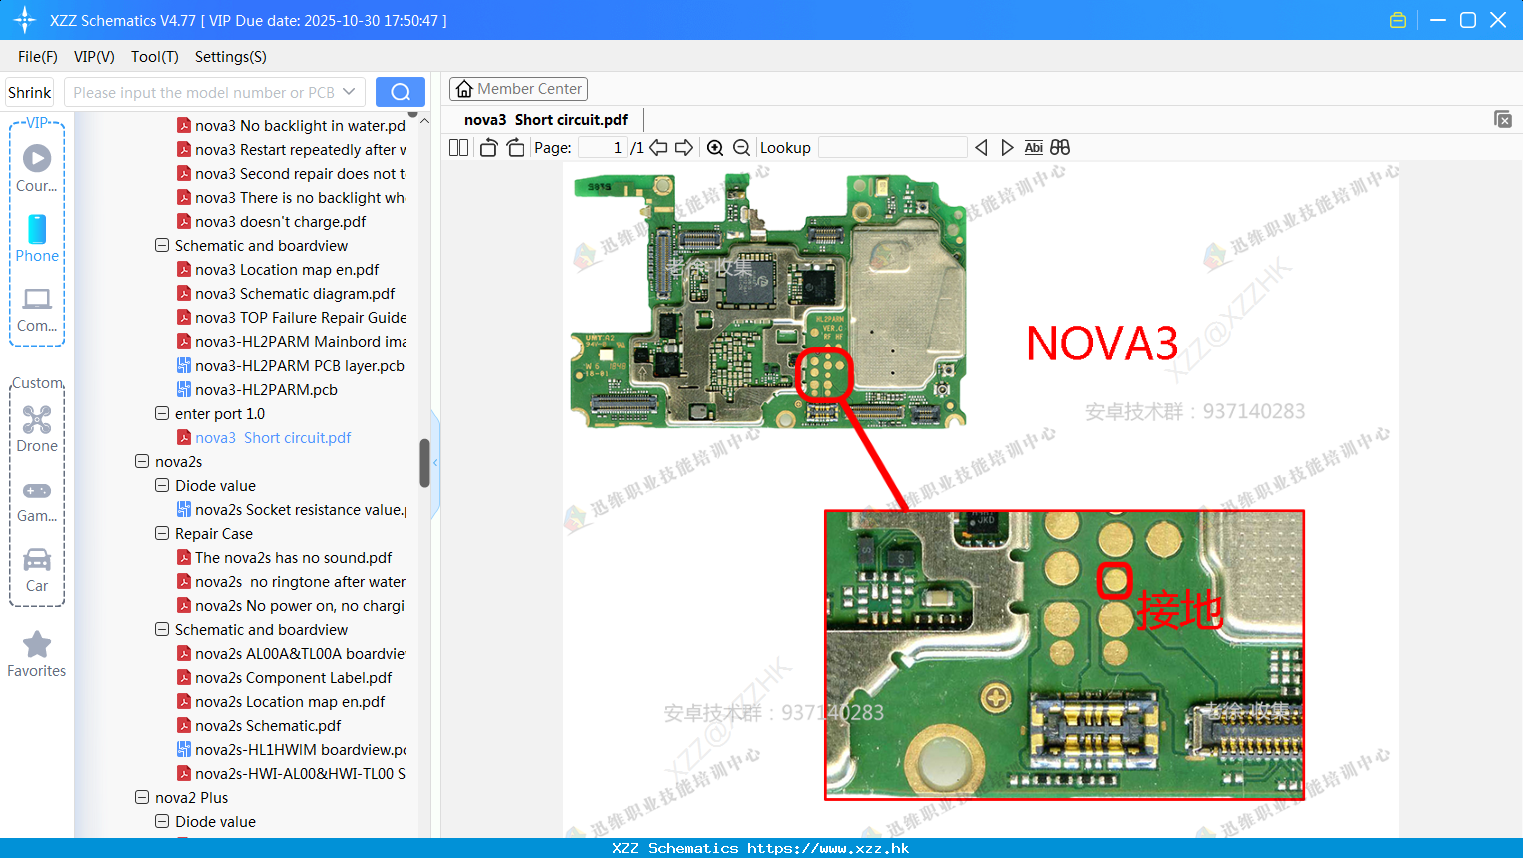Click the Member Center button
The image size is (1523, 858).
tap(518, 89)
